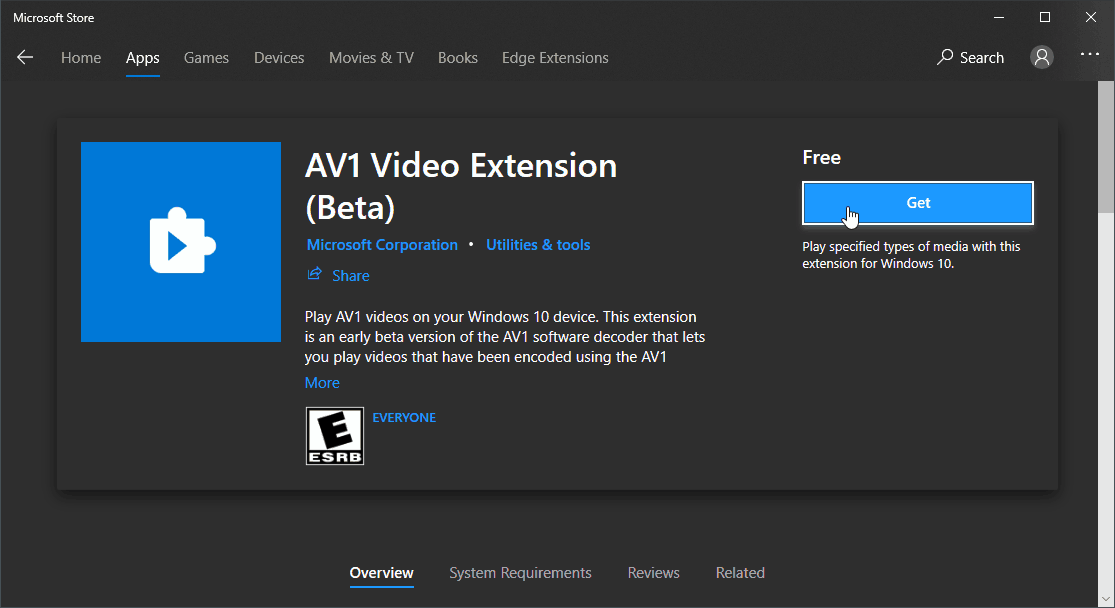Open Utilities & tools category link

pos(538,245)
